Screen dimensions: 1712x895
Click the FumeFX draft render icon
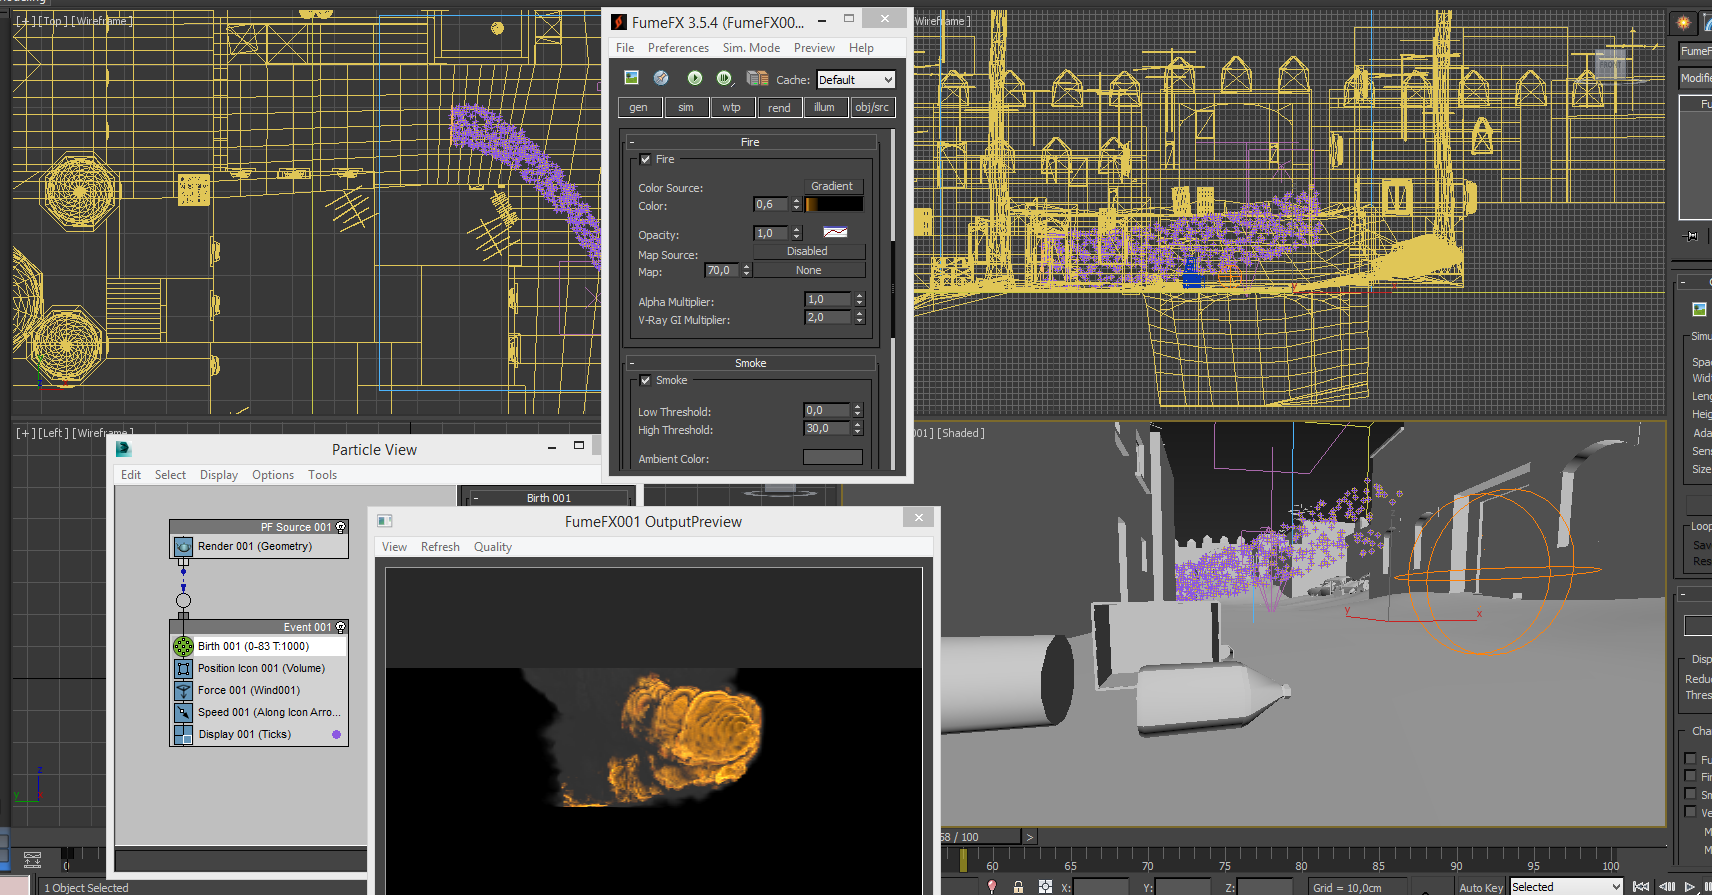(x=661, y=78)
